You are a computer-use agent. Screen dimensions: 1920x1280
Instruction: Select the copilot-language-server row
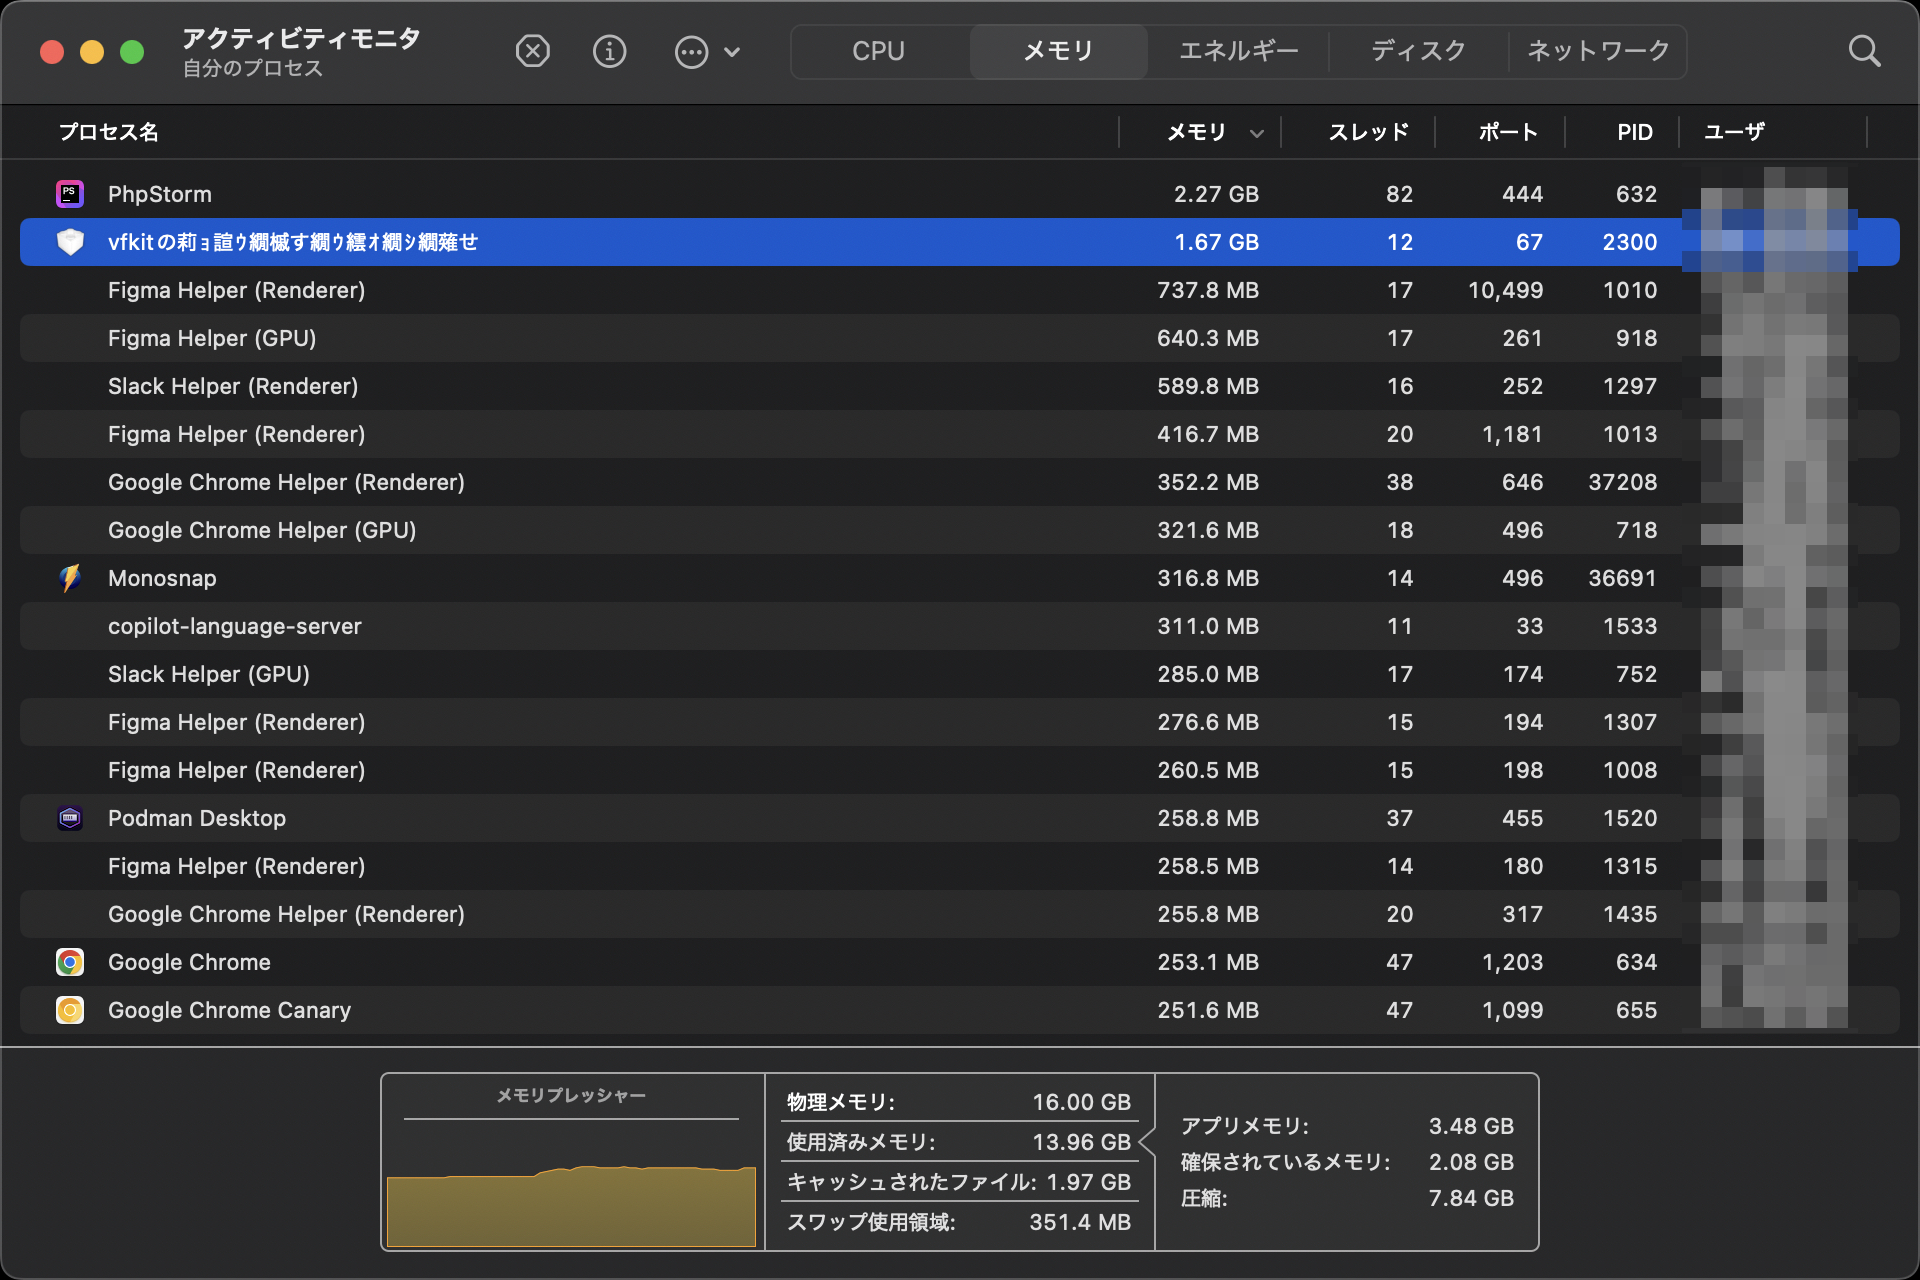tap(960, 626)
